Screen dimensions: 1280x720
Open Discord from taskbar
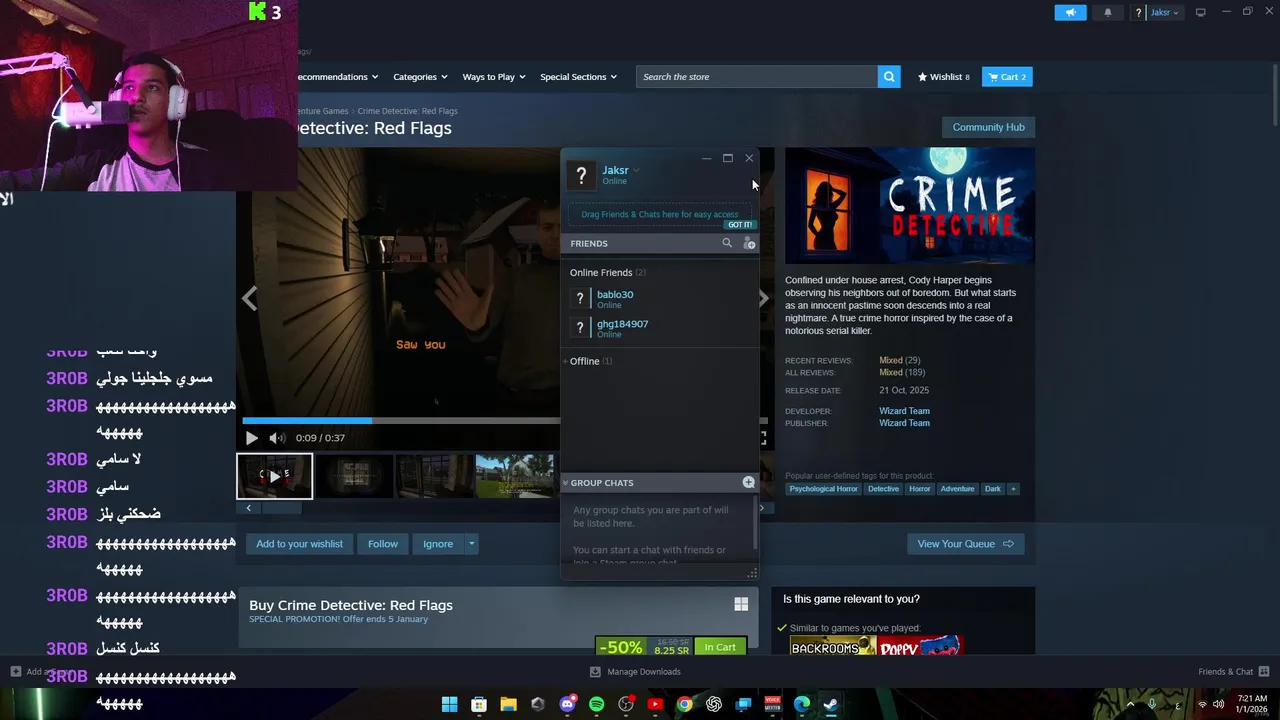click(x=567, y=704)
